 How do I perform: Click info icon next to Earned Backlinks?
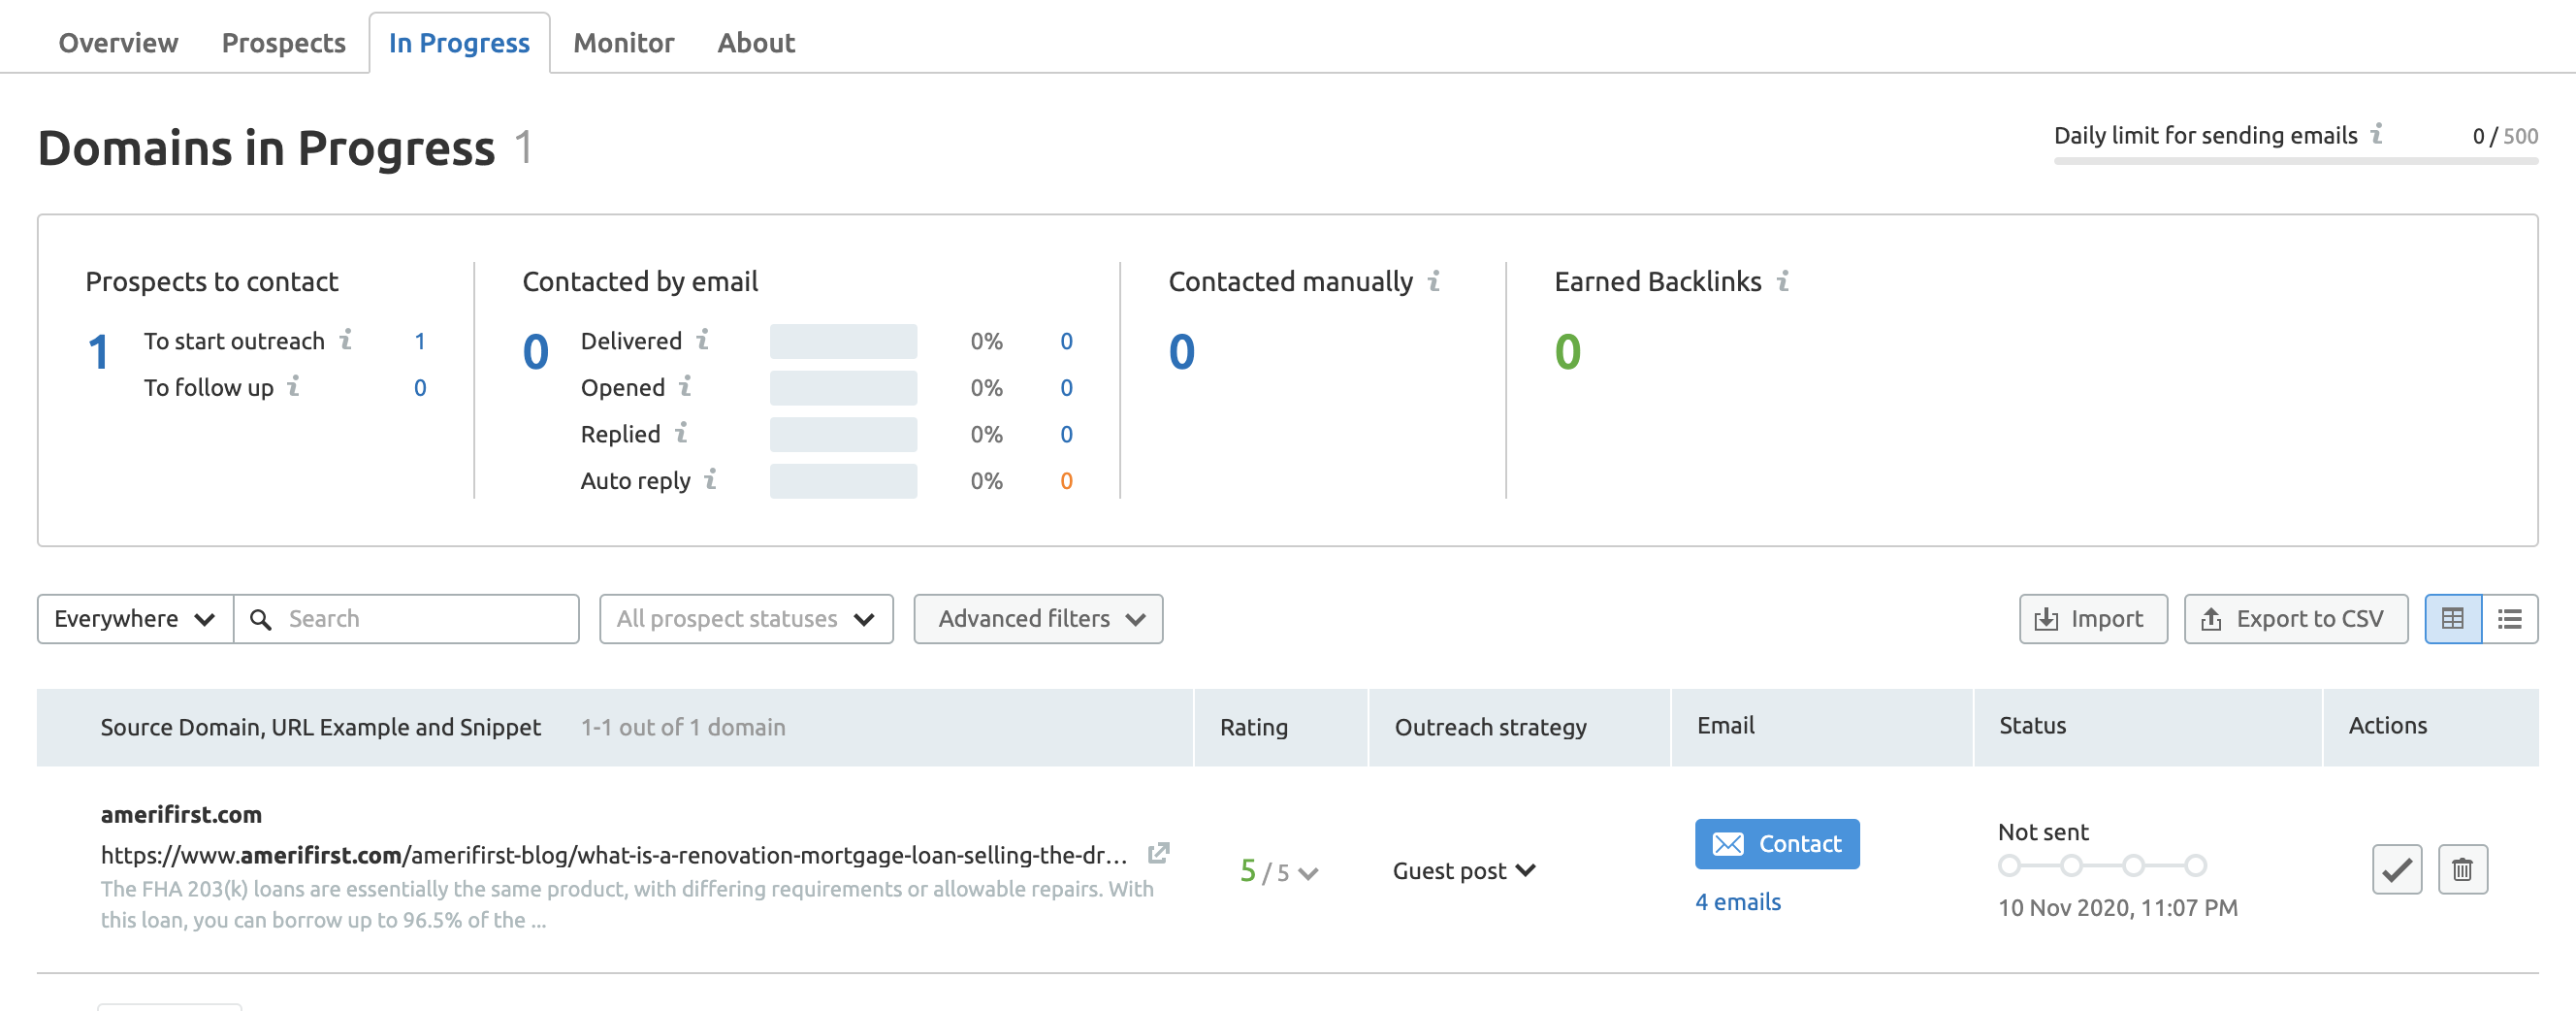point(1782,281)
